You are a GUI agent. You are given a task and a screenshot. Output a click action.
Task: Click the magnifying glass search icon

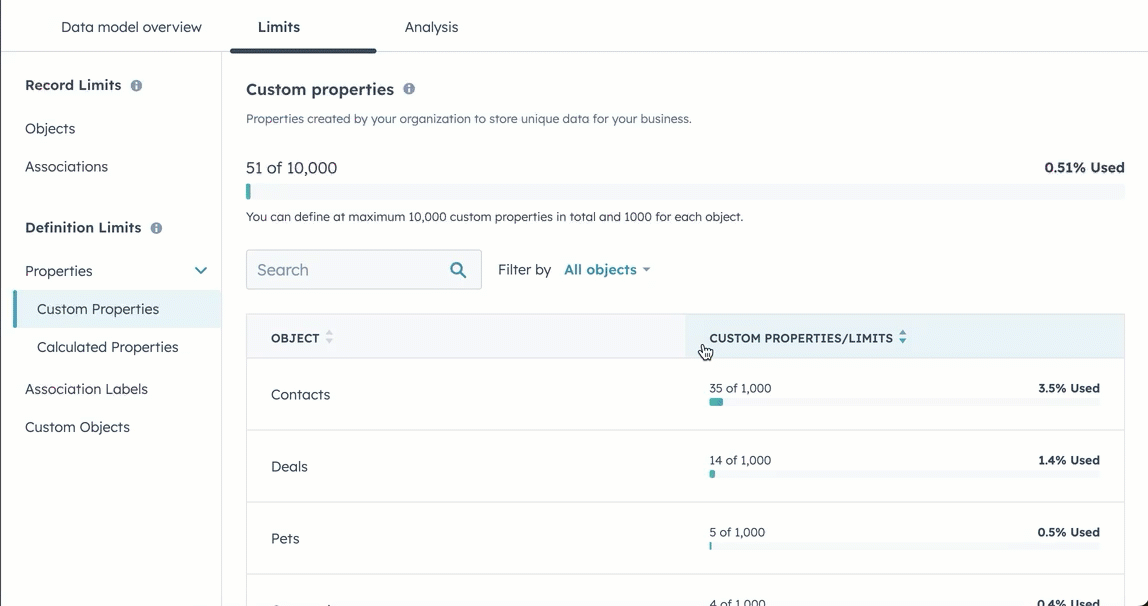click(x=458, y=269)
